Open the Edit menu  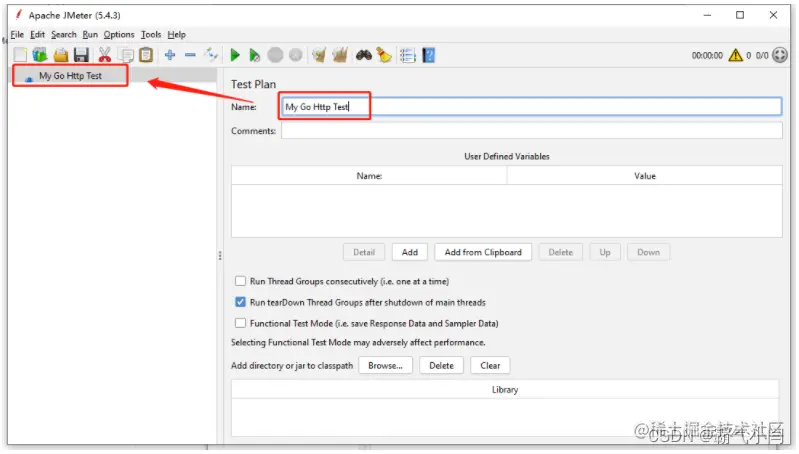pos(37,35)
